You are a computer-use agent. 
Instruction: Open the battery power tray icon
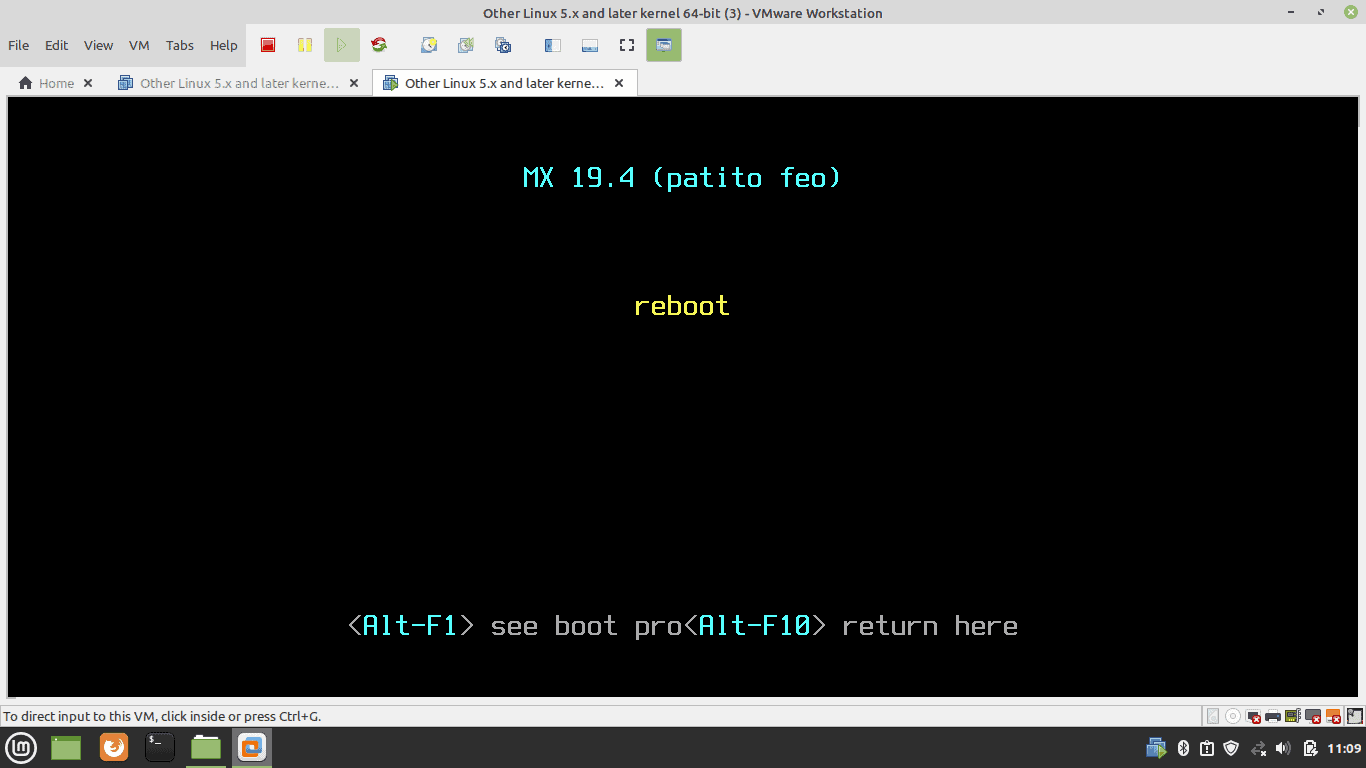[1311, 748]
